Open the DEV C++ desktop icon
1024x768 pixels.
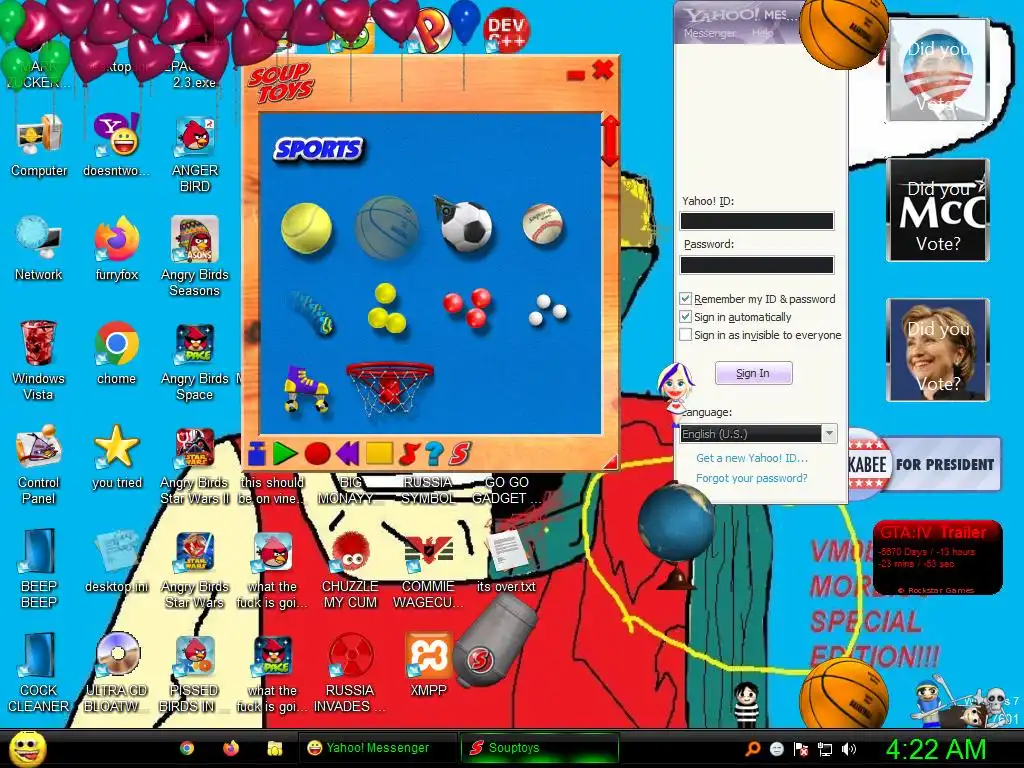[x=507, y=29]
